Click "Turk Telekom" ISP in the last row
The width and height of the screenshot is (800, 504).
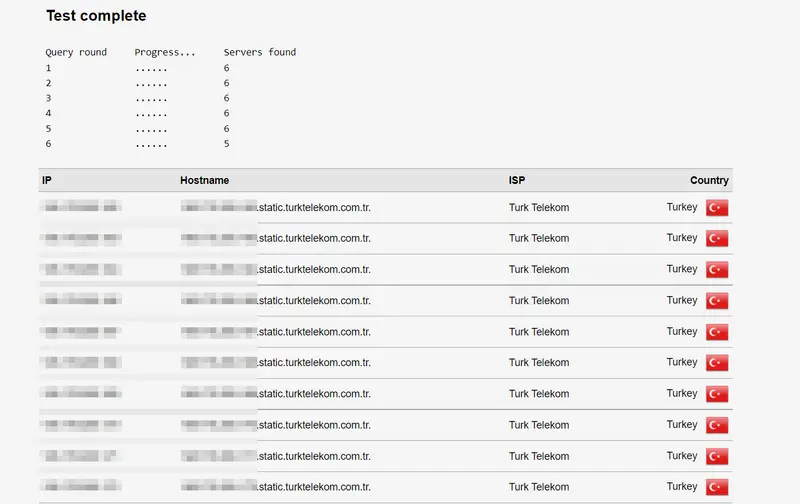[x=539, y=487]
